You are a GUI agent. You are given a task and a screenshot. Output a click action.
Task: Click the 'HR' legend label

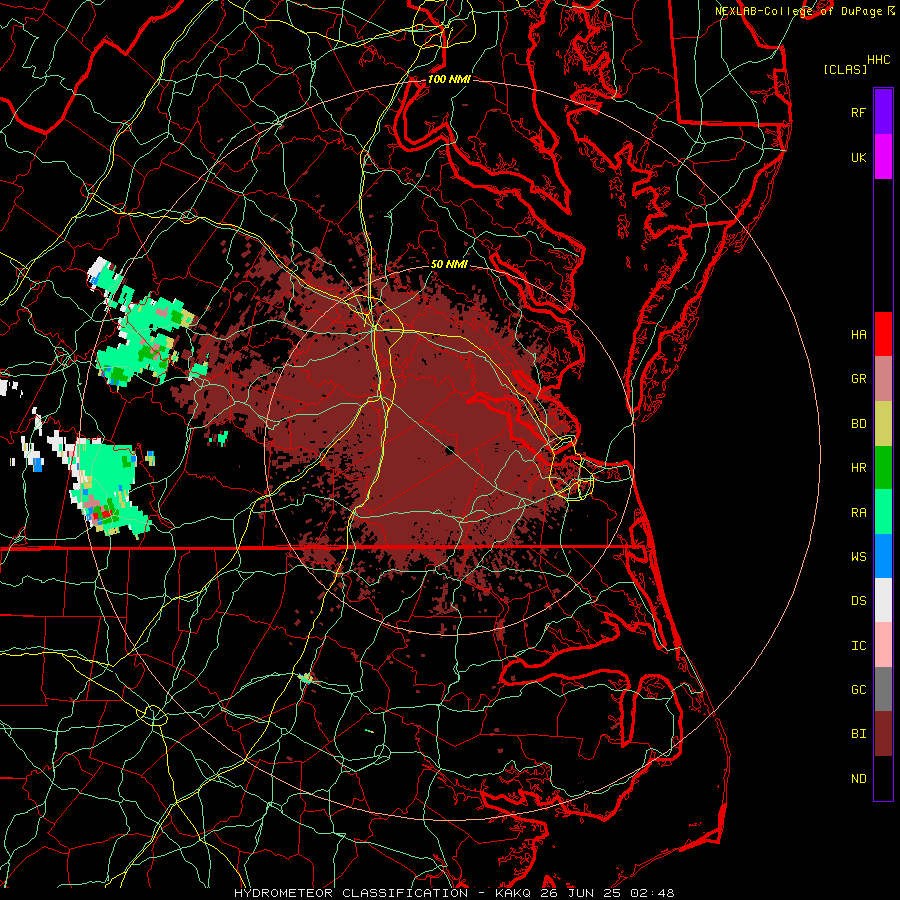858,468
